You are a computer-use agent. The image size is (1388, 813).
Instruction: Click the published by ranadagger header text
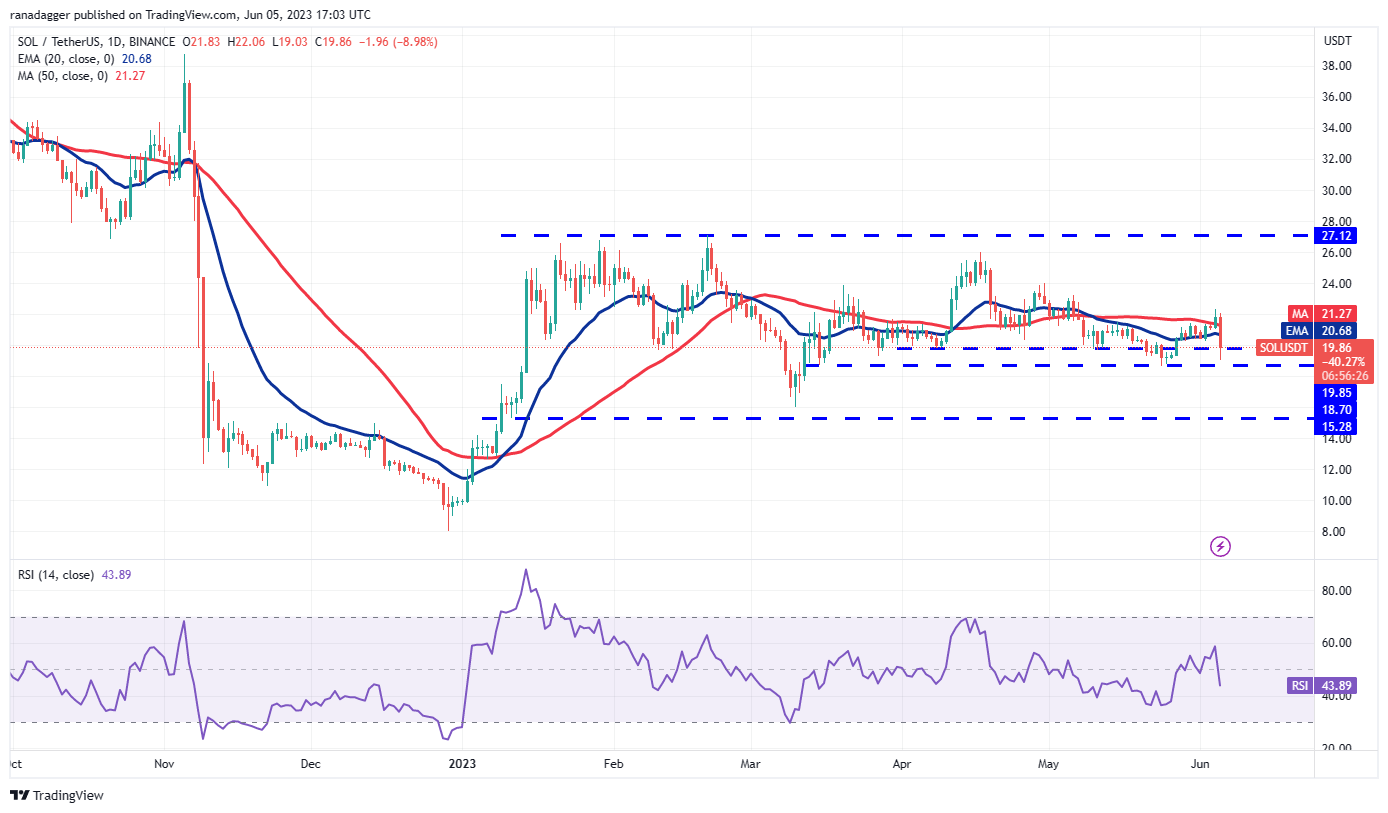pos(190,15)
